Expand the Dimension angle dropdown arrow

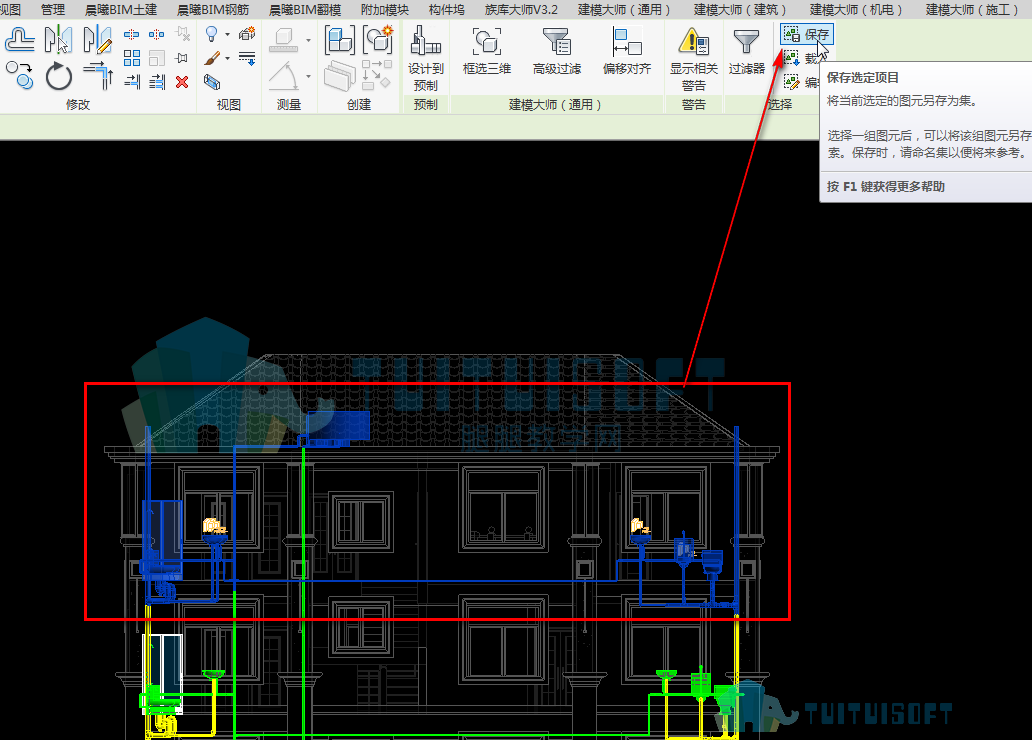coord(308,76)
